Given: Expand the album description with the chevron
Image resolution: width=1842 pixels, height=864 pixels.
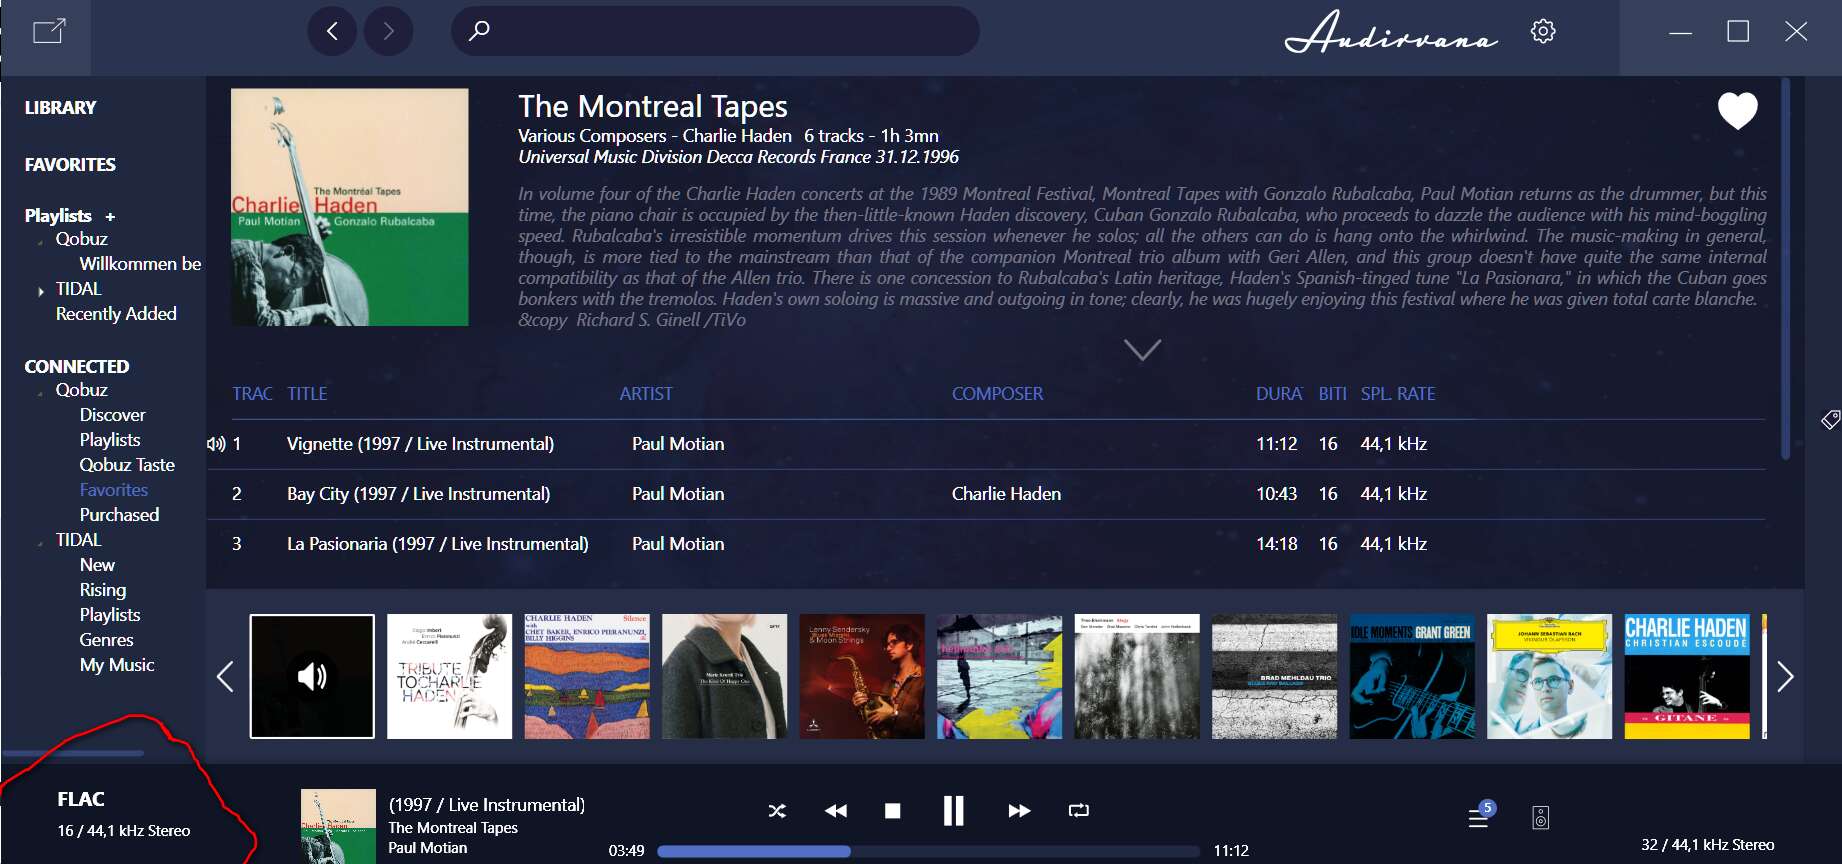Looking at the screenshot, I should coord(1142,349).
